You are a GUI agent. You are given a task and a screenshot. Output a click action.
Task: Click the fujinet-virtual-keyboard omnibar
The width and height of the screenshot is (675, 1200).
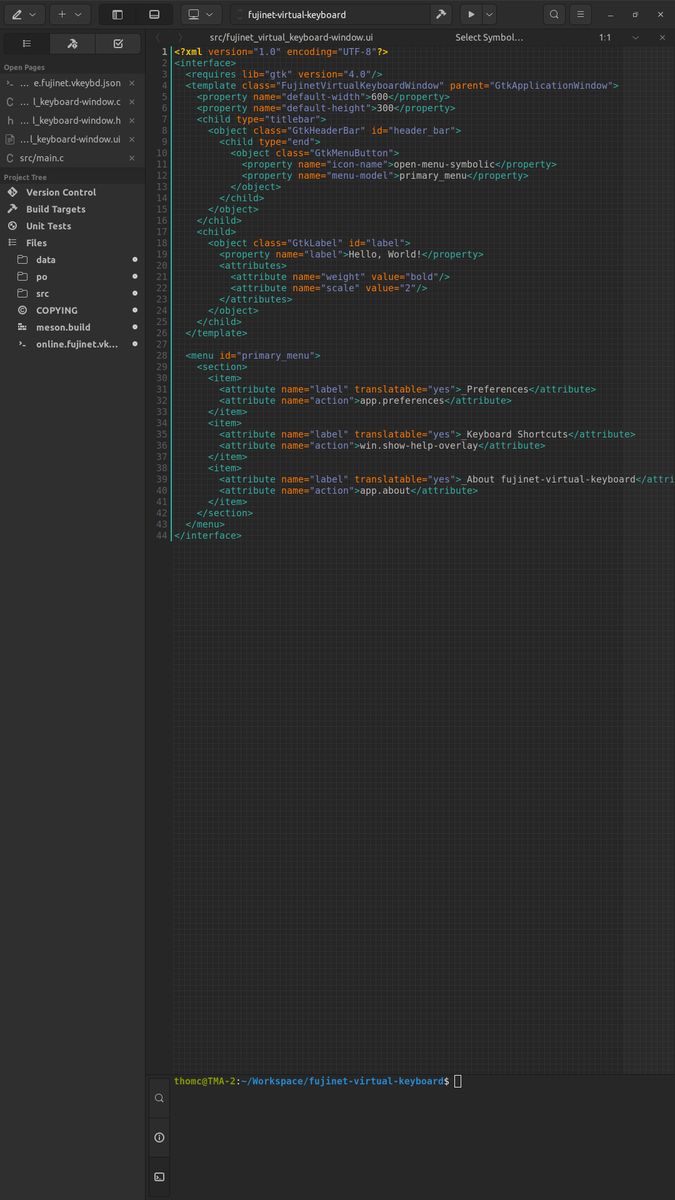pos(330,15)
